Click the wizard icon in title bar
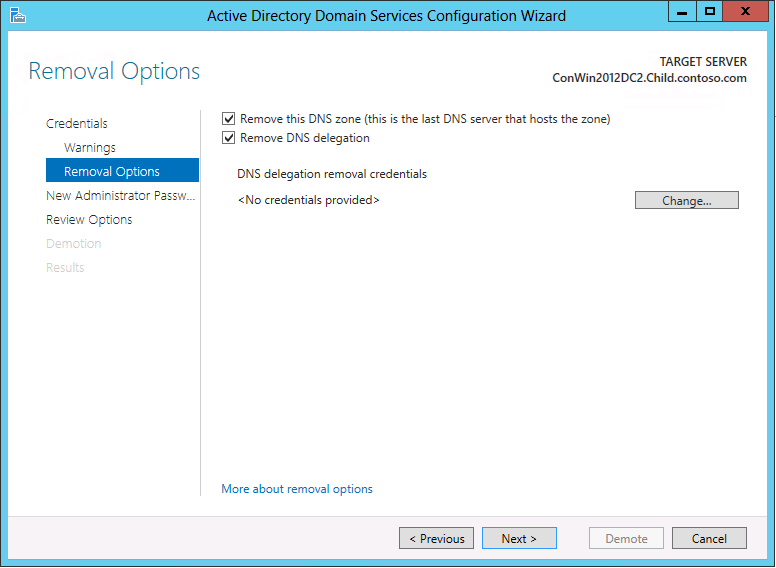The image size is (776, 568). 17,15
